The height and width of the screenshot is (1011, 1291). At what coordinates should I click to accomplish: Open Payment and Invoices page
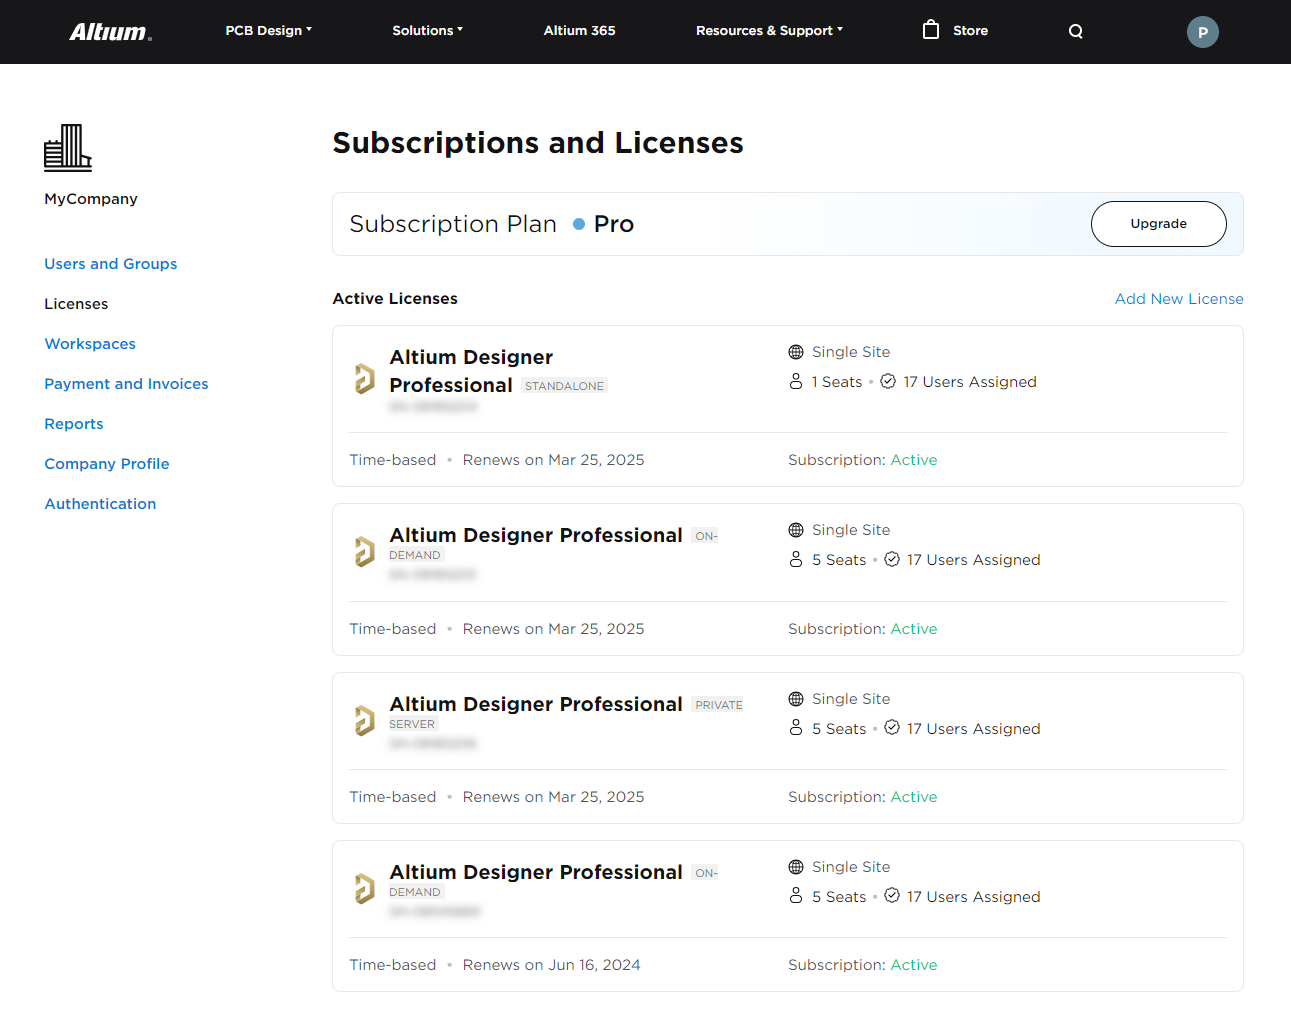126,384
